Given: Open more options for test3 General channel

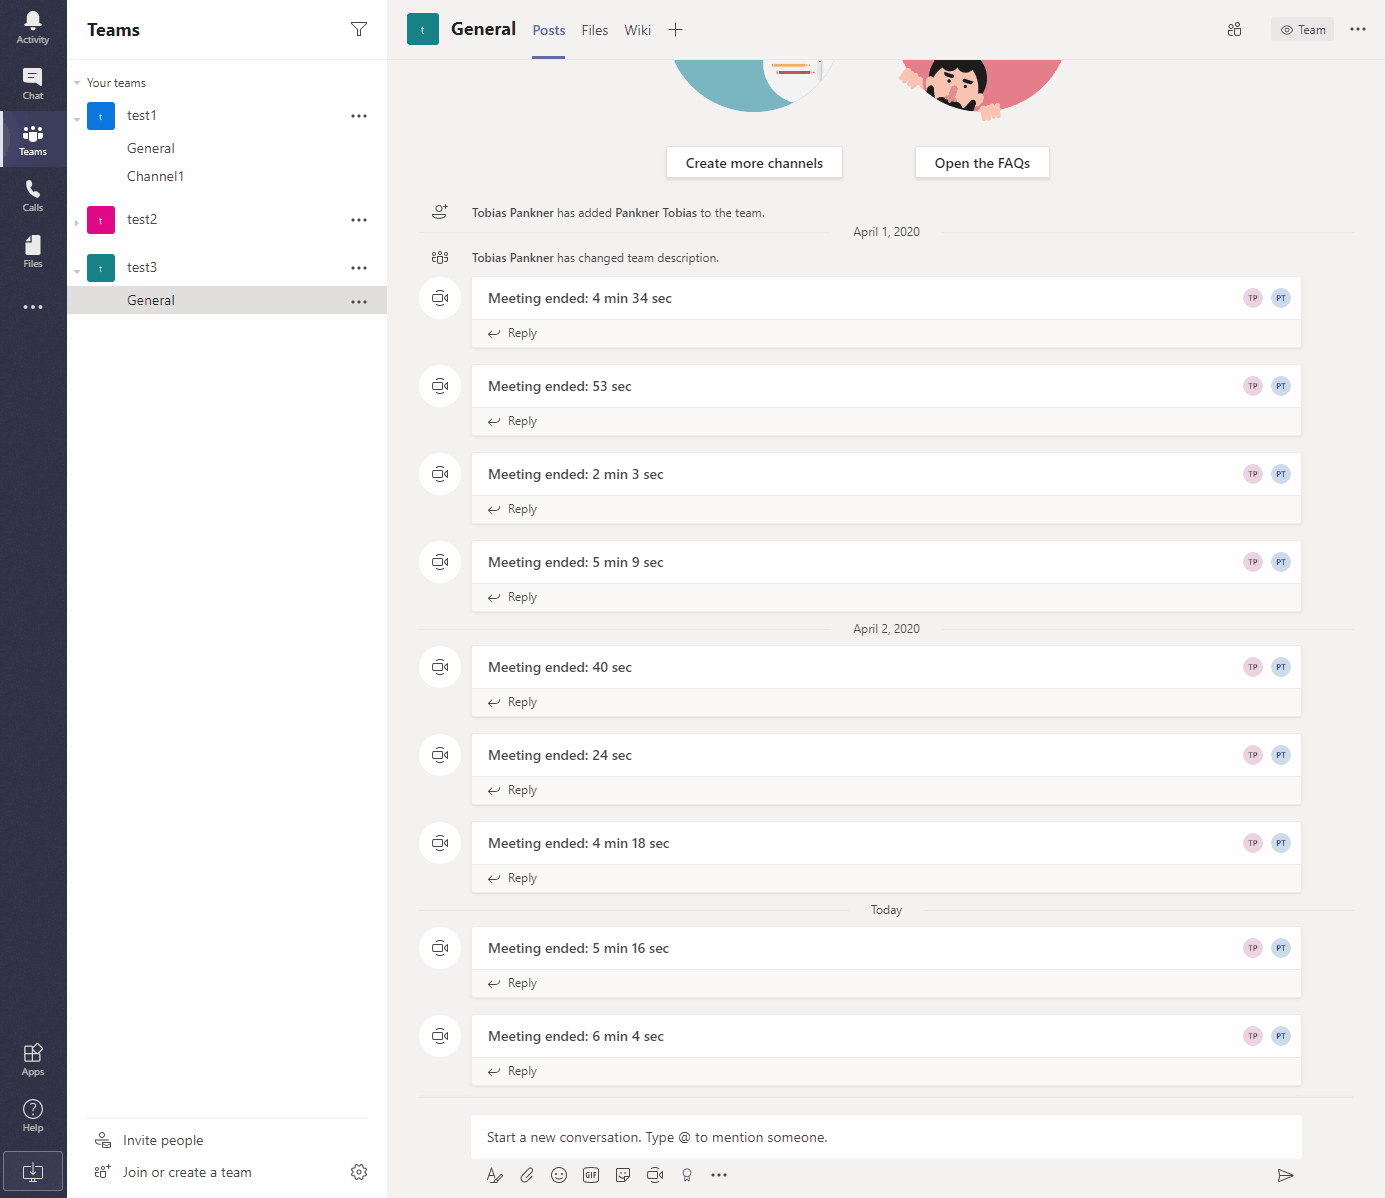Looking at the screenshot, I should coord(359,302).
